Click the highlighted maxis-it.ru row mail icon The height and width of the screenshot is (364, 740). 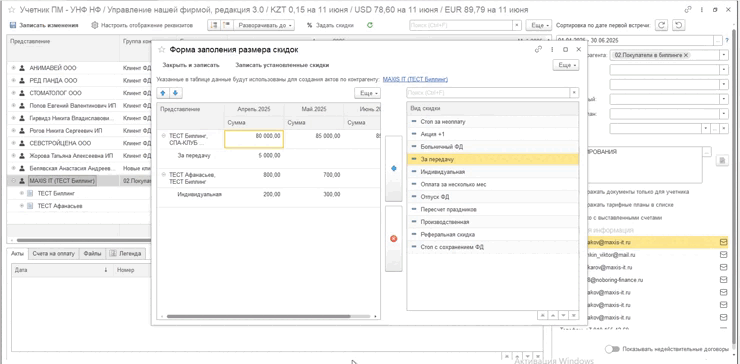coord(723,242)
